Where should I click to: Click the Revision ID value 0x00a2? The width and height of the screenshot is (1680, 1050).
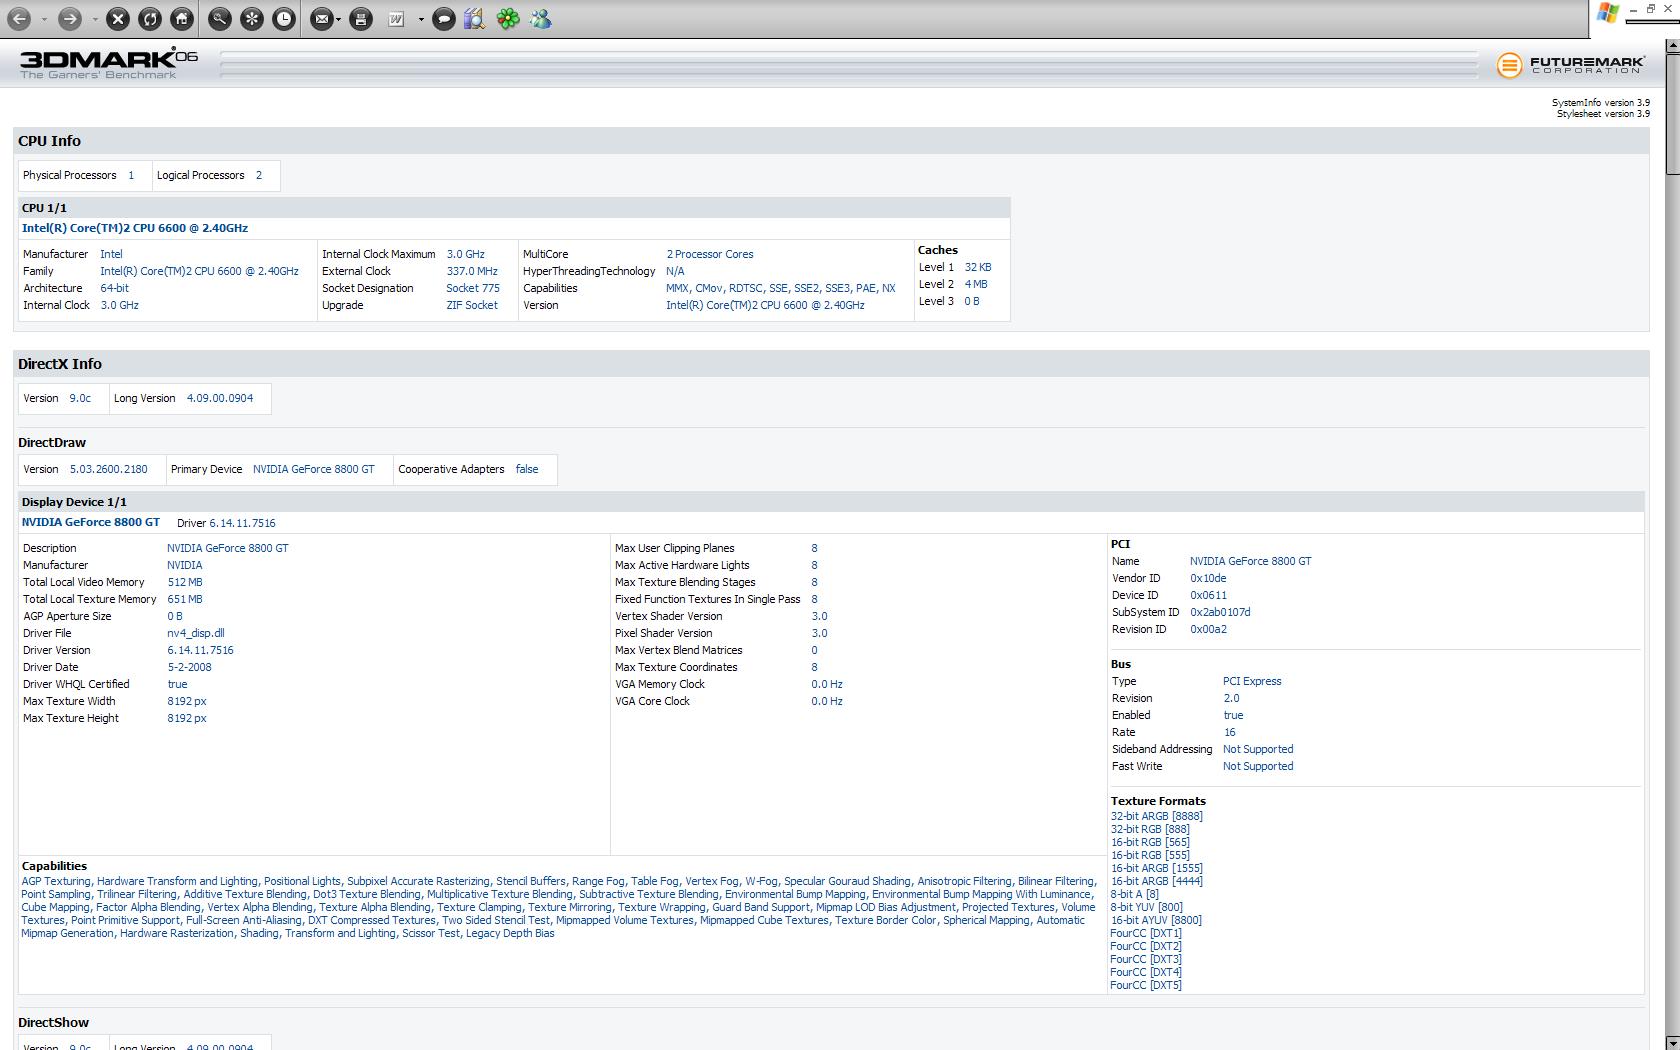coord(1208,629)
